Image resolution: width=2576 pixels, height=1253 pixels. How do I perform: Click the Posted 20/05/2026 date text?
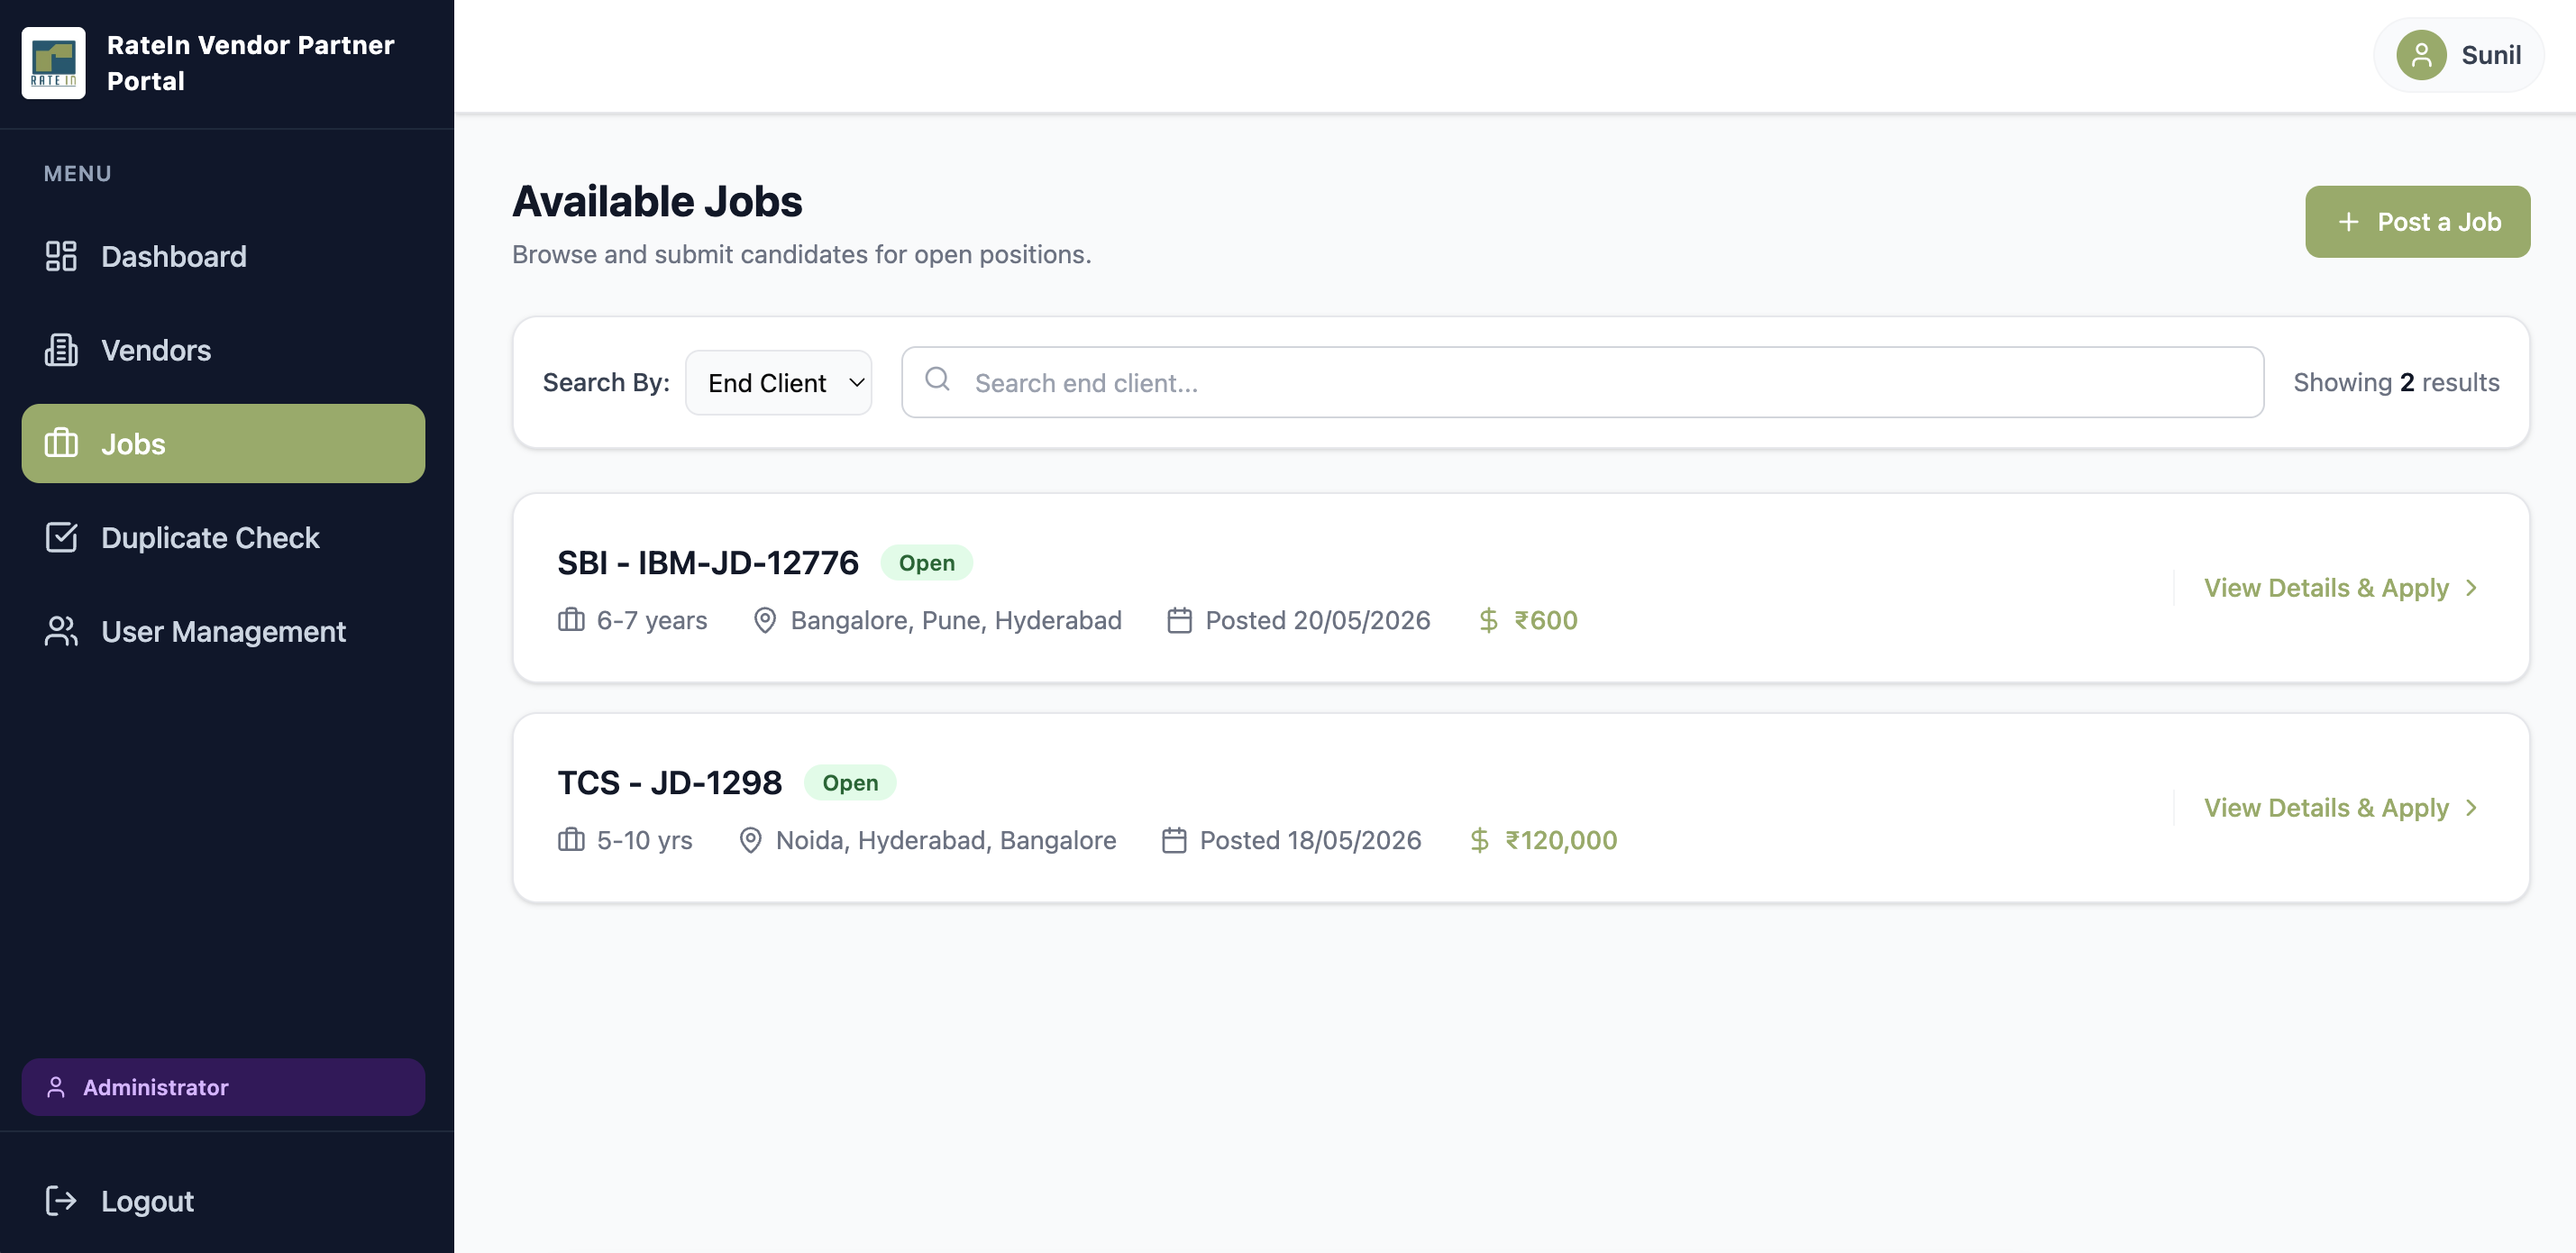point(1318,620)
